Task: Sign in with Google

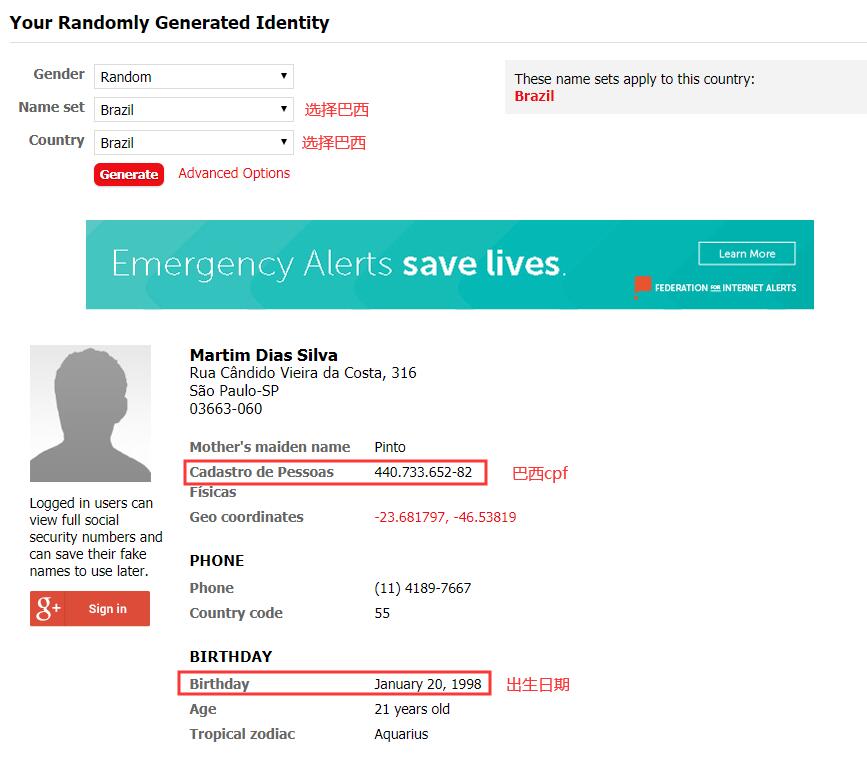Action: (x=90, y=608)
